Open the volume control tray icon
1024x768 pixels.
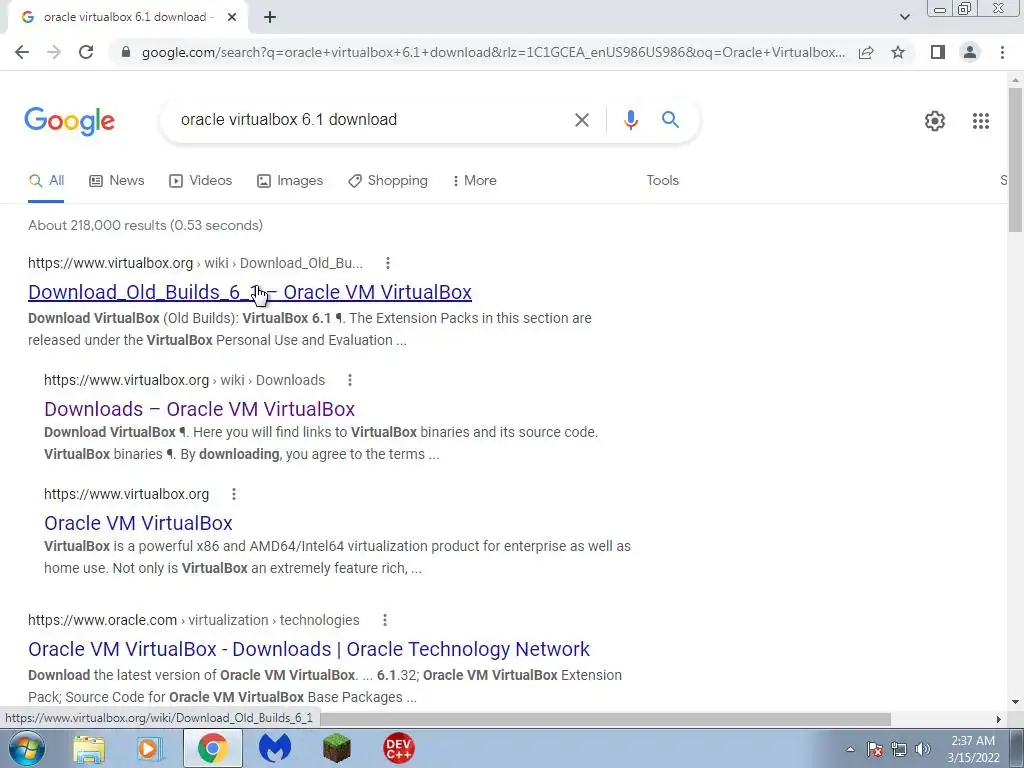click(x=922, y=749)
